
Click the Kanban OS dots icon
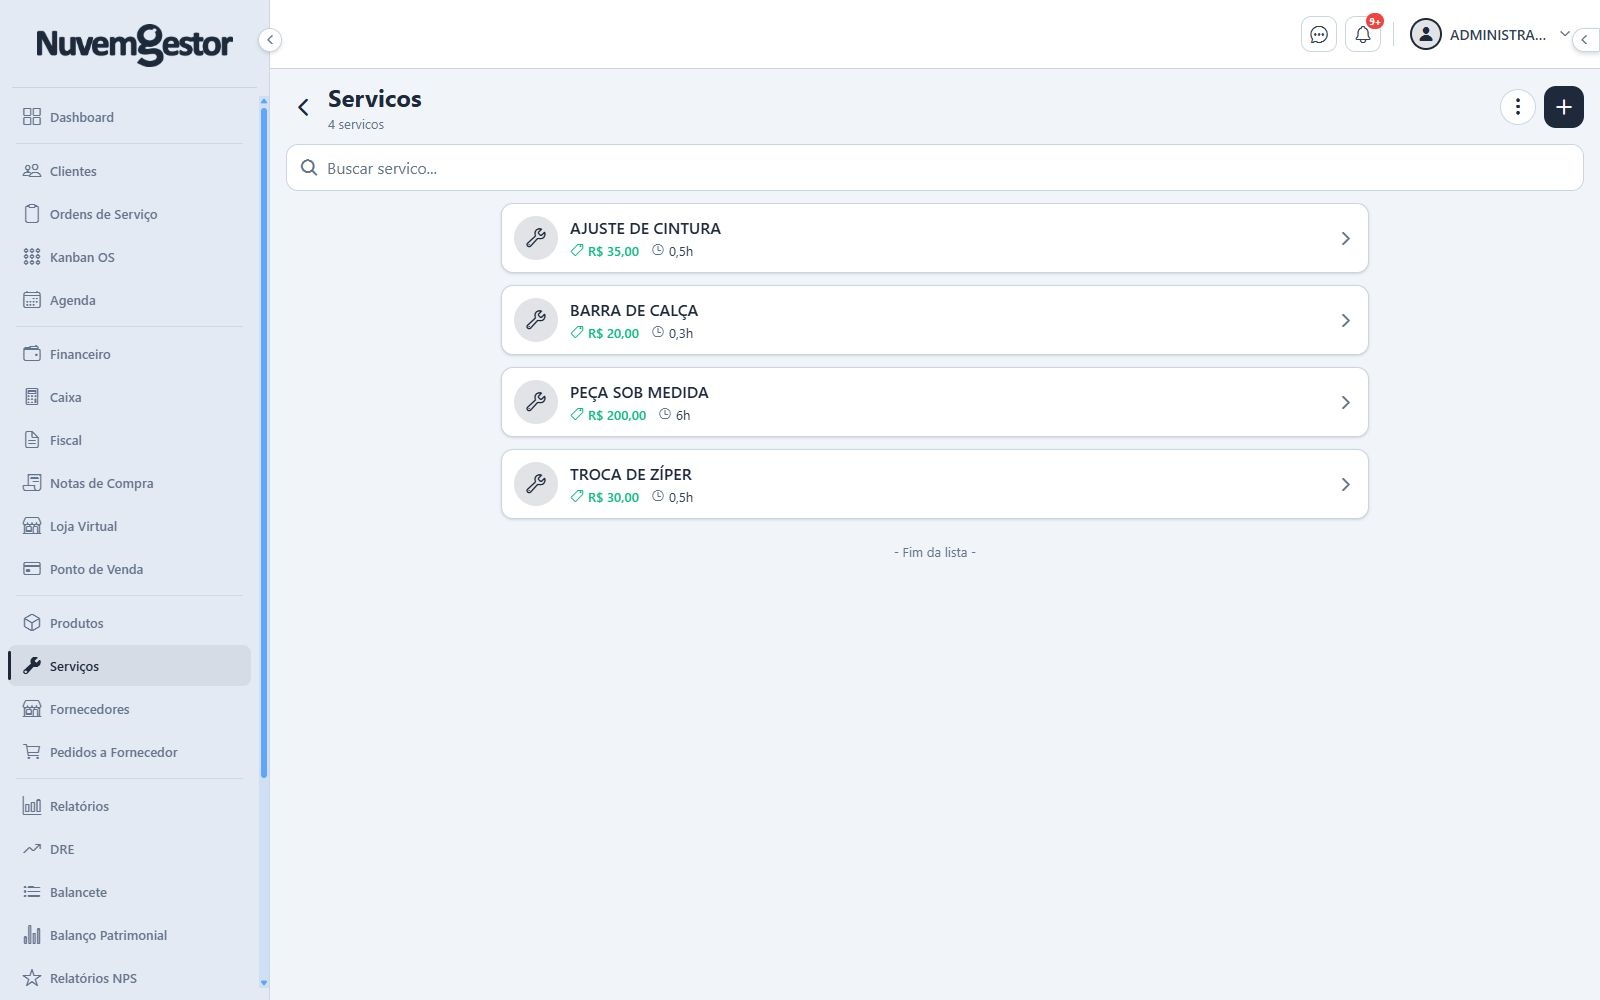(32, 257)
